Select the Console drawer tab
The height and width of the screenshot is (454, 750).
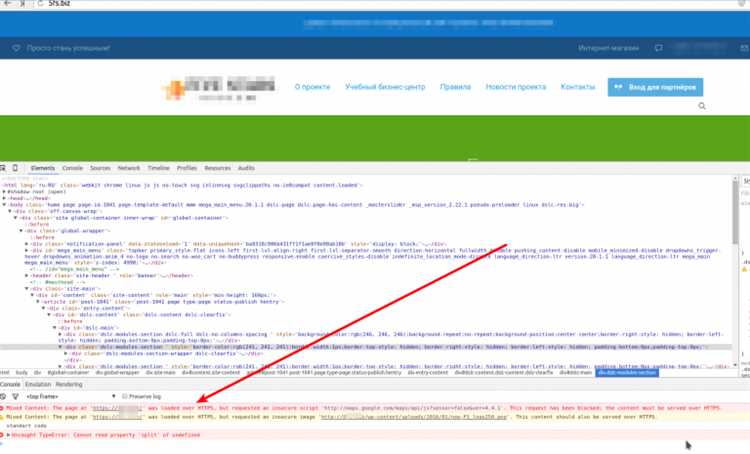(x=10, y=385)
